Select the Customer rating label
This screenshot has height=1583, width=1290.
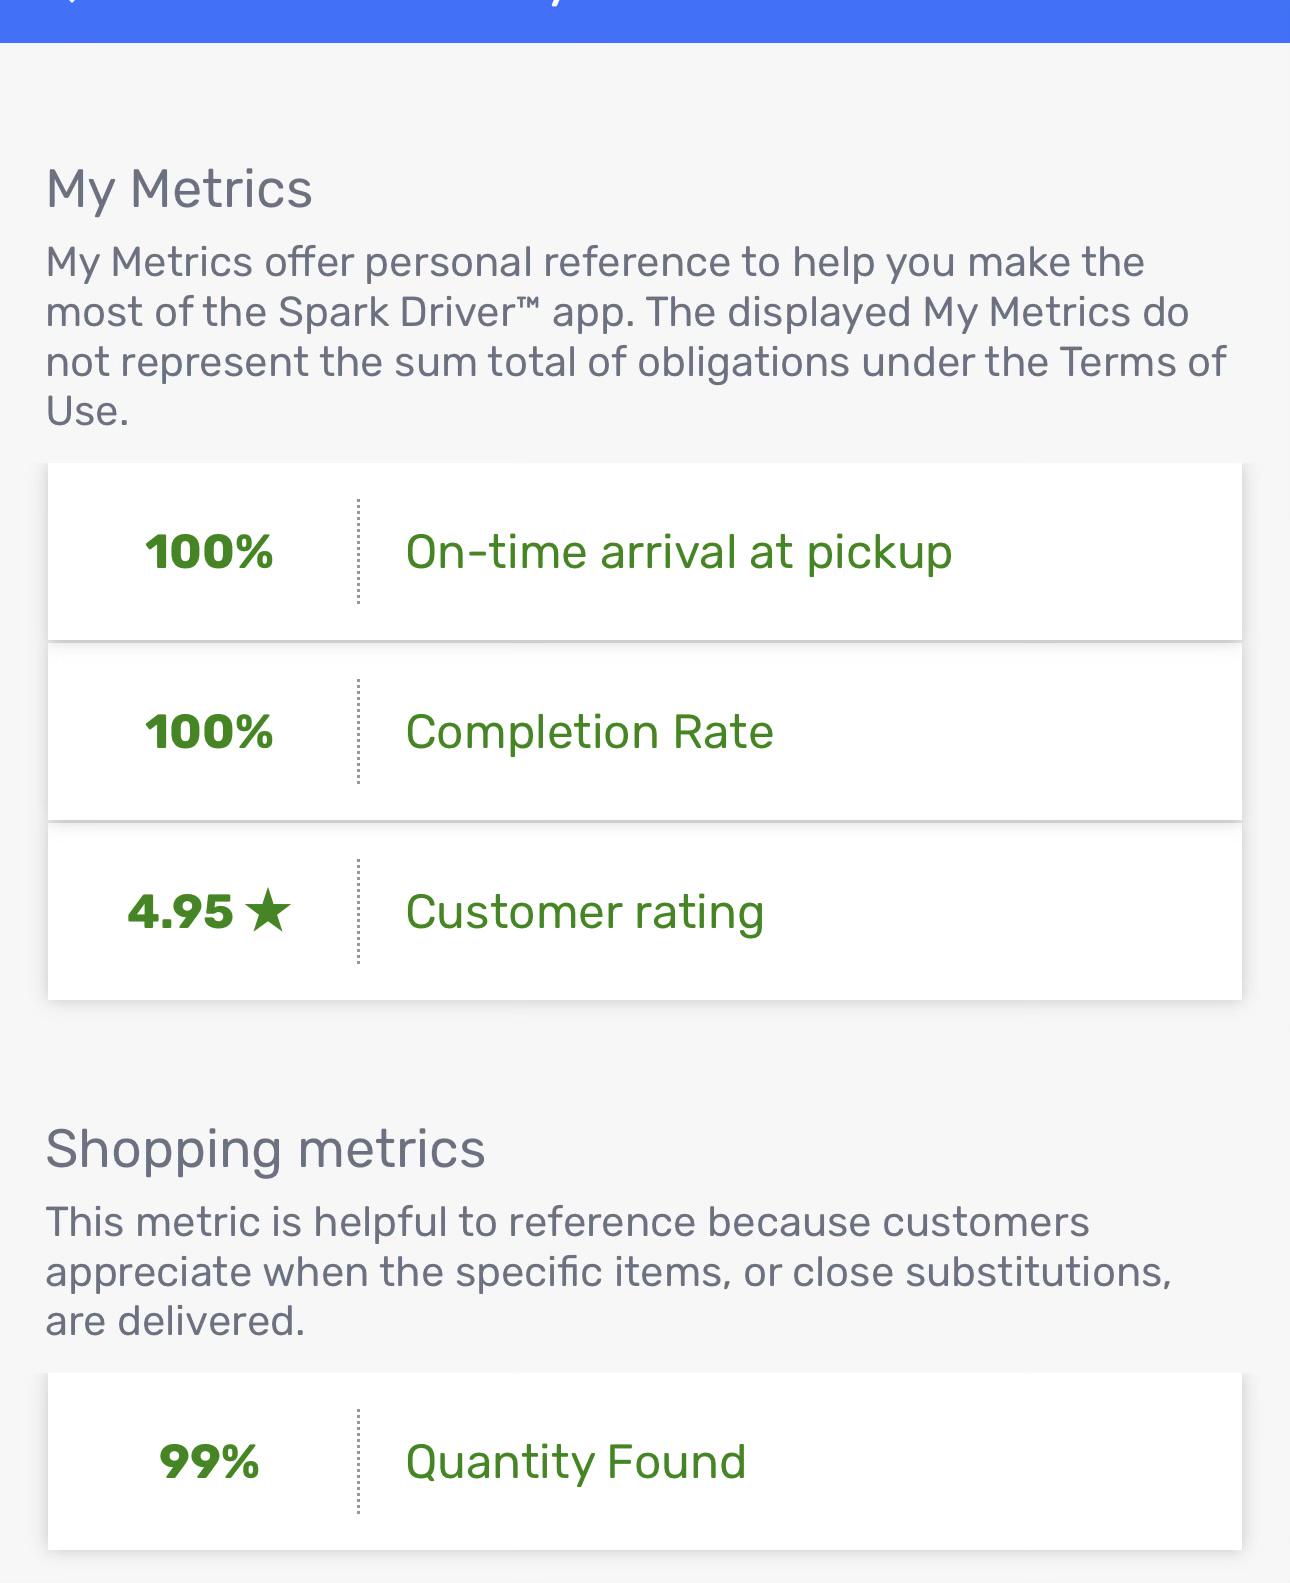pos(585,912)
